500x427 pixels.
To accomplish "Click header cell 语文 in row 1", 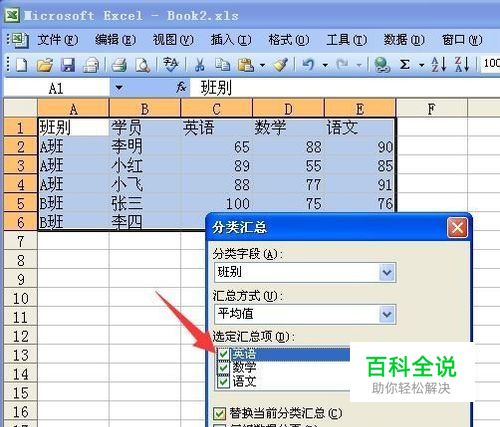I will (360, 127).
